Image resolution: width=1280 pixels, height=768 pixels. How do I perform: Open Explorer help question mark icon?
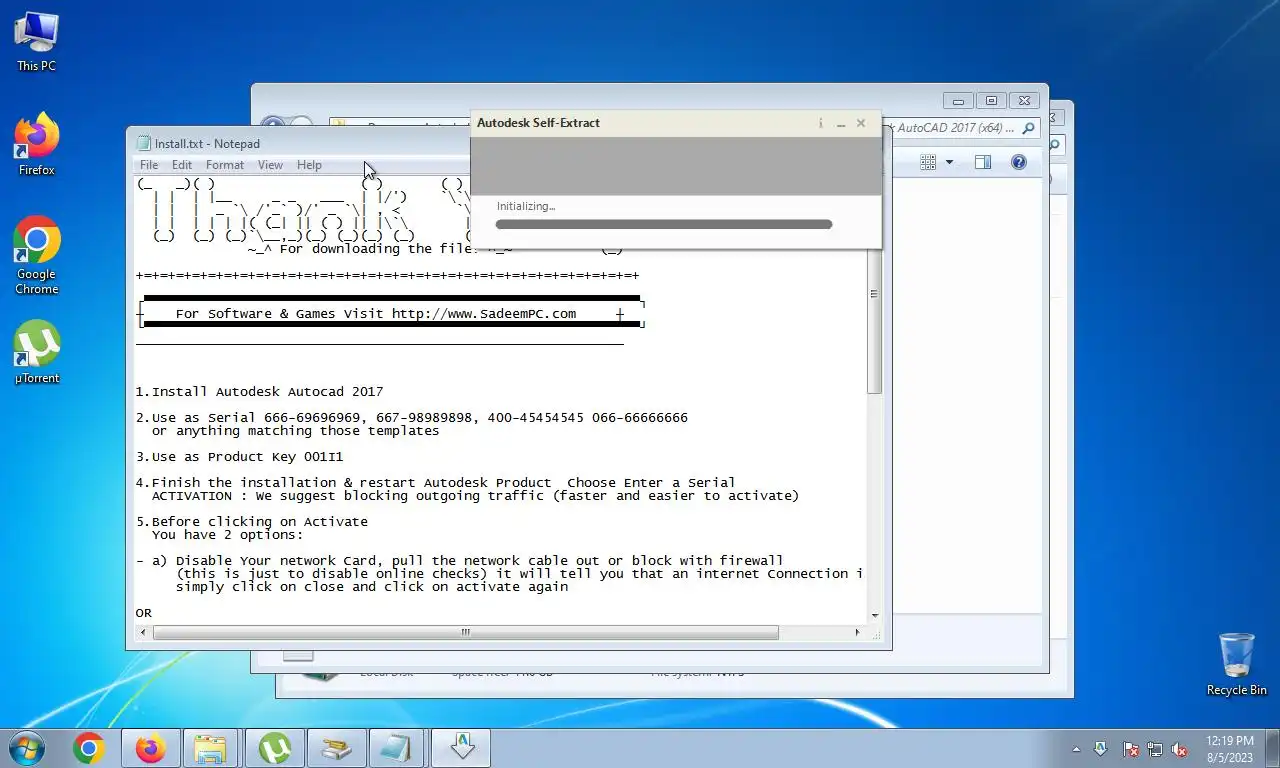click(x=1019, y=162)
